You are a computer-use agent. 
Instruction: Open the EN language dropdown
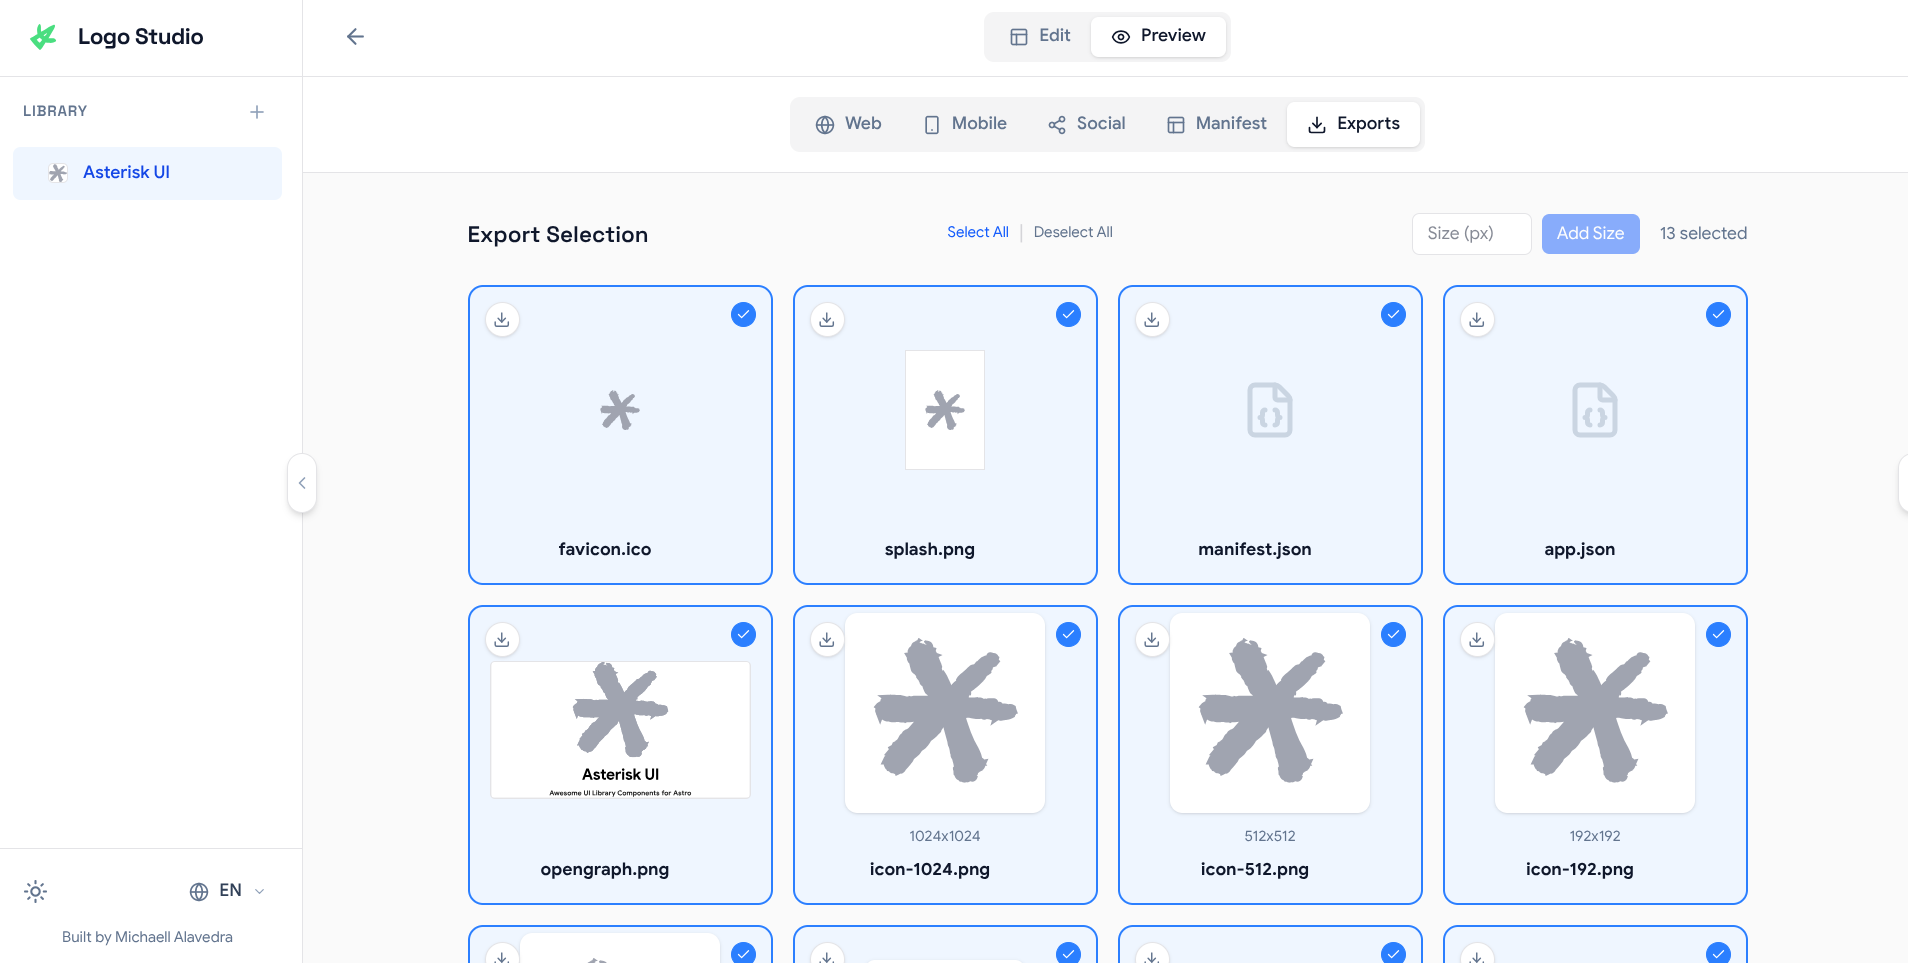(228, 891)
